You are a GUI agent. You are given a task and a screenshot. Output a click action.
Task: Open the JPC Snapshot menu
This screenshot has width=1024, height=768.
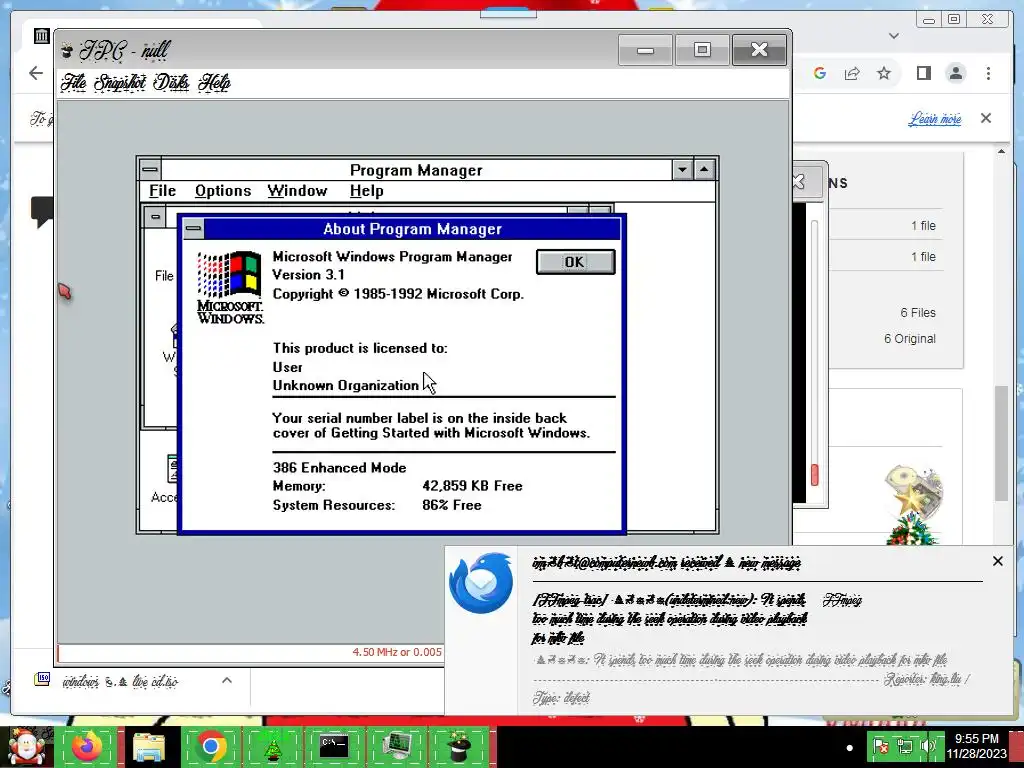click(x=120, y=82)
